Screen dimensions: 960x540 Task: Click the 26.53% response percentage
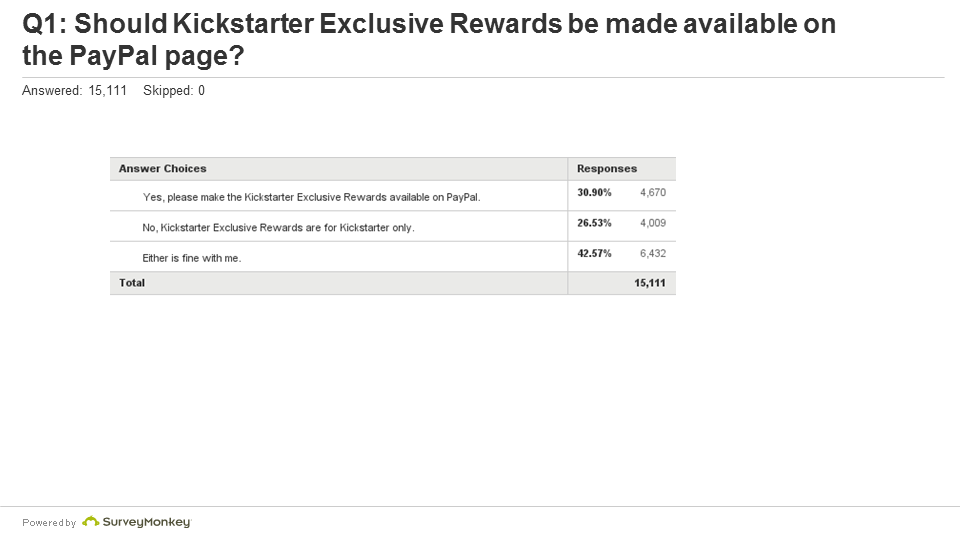coord(594,223)
